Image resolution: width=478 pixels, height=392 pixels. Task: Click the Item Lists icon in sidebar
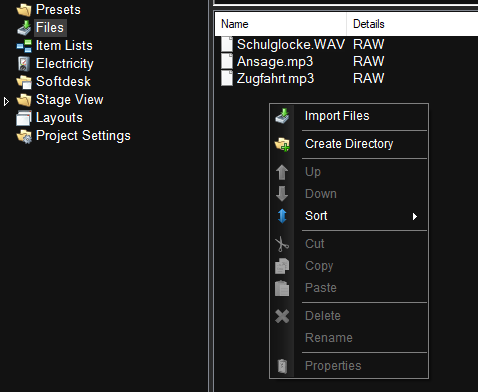pyautogui.click(x=24, y=46)
